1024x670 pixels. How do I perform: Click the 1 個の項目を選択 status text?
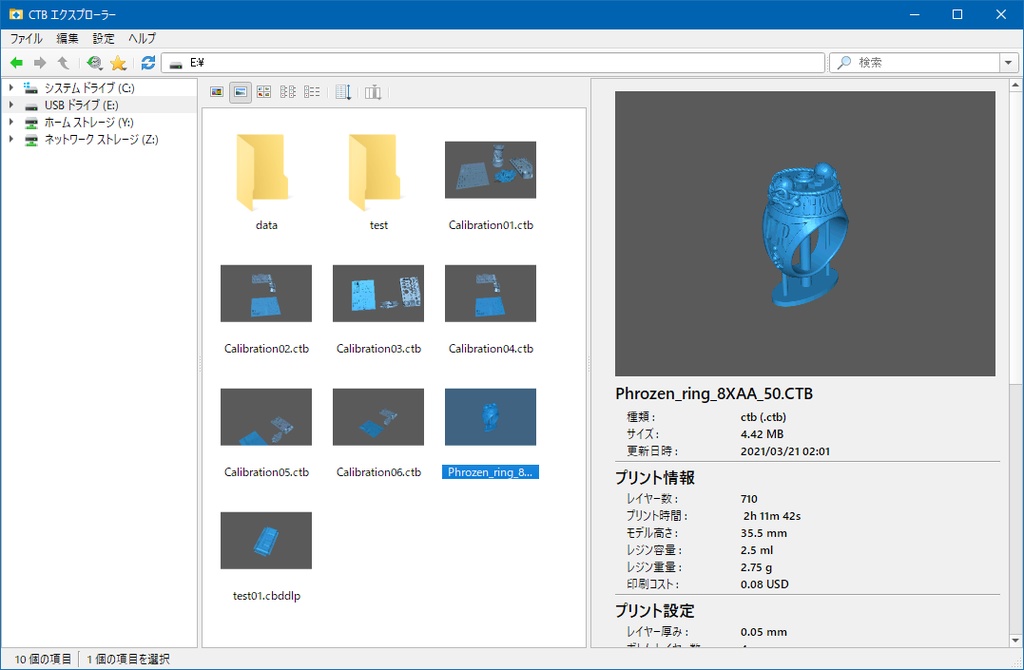(x=128, y=659)
